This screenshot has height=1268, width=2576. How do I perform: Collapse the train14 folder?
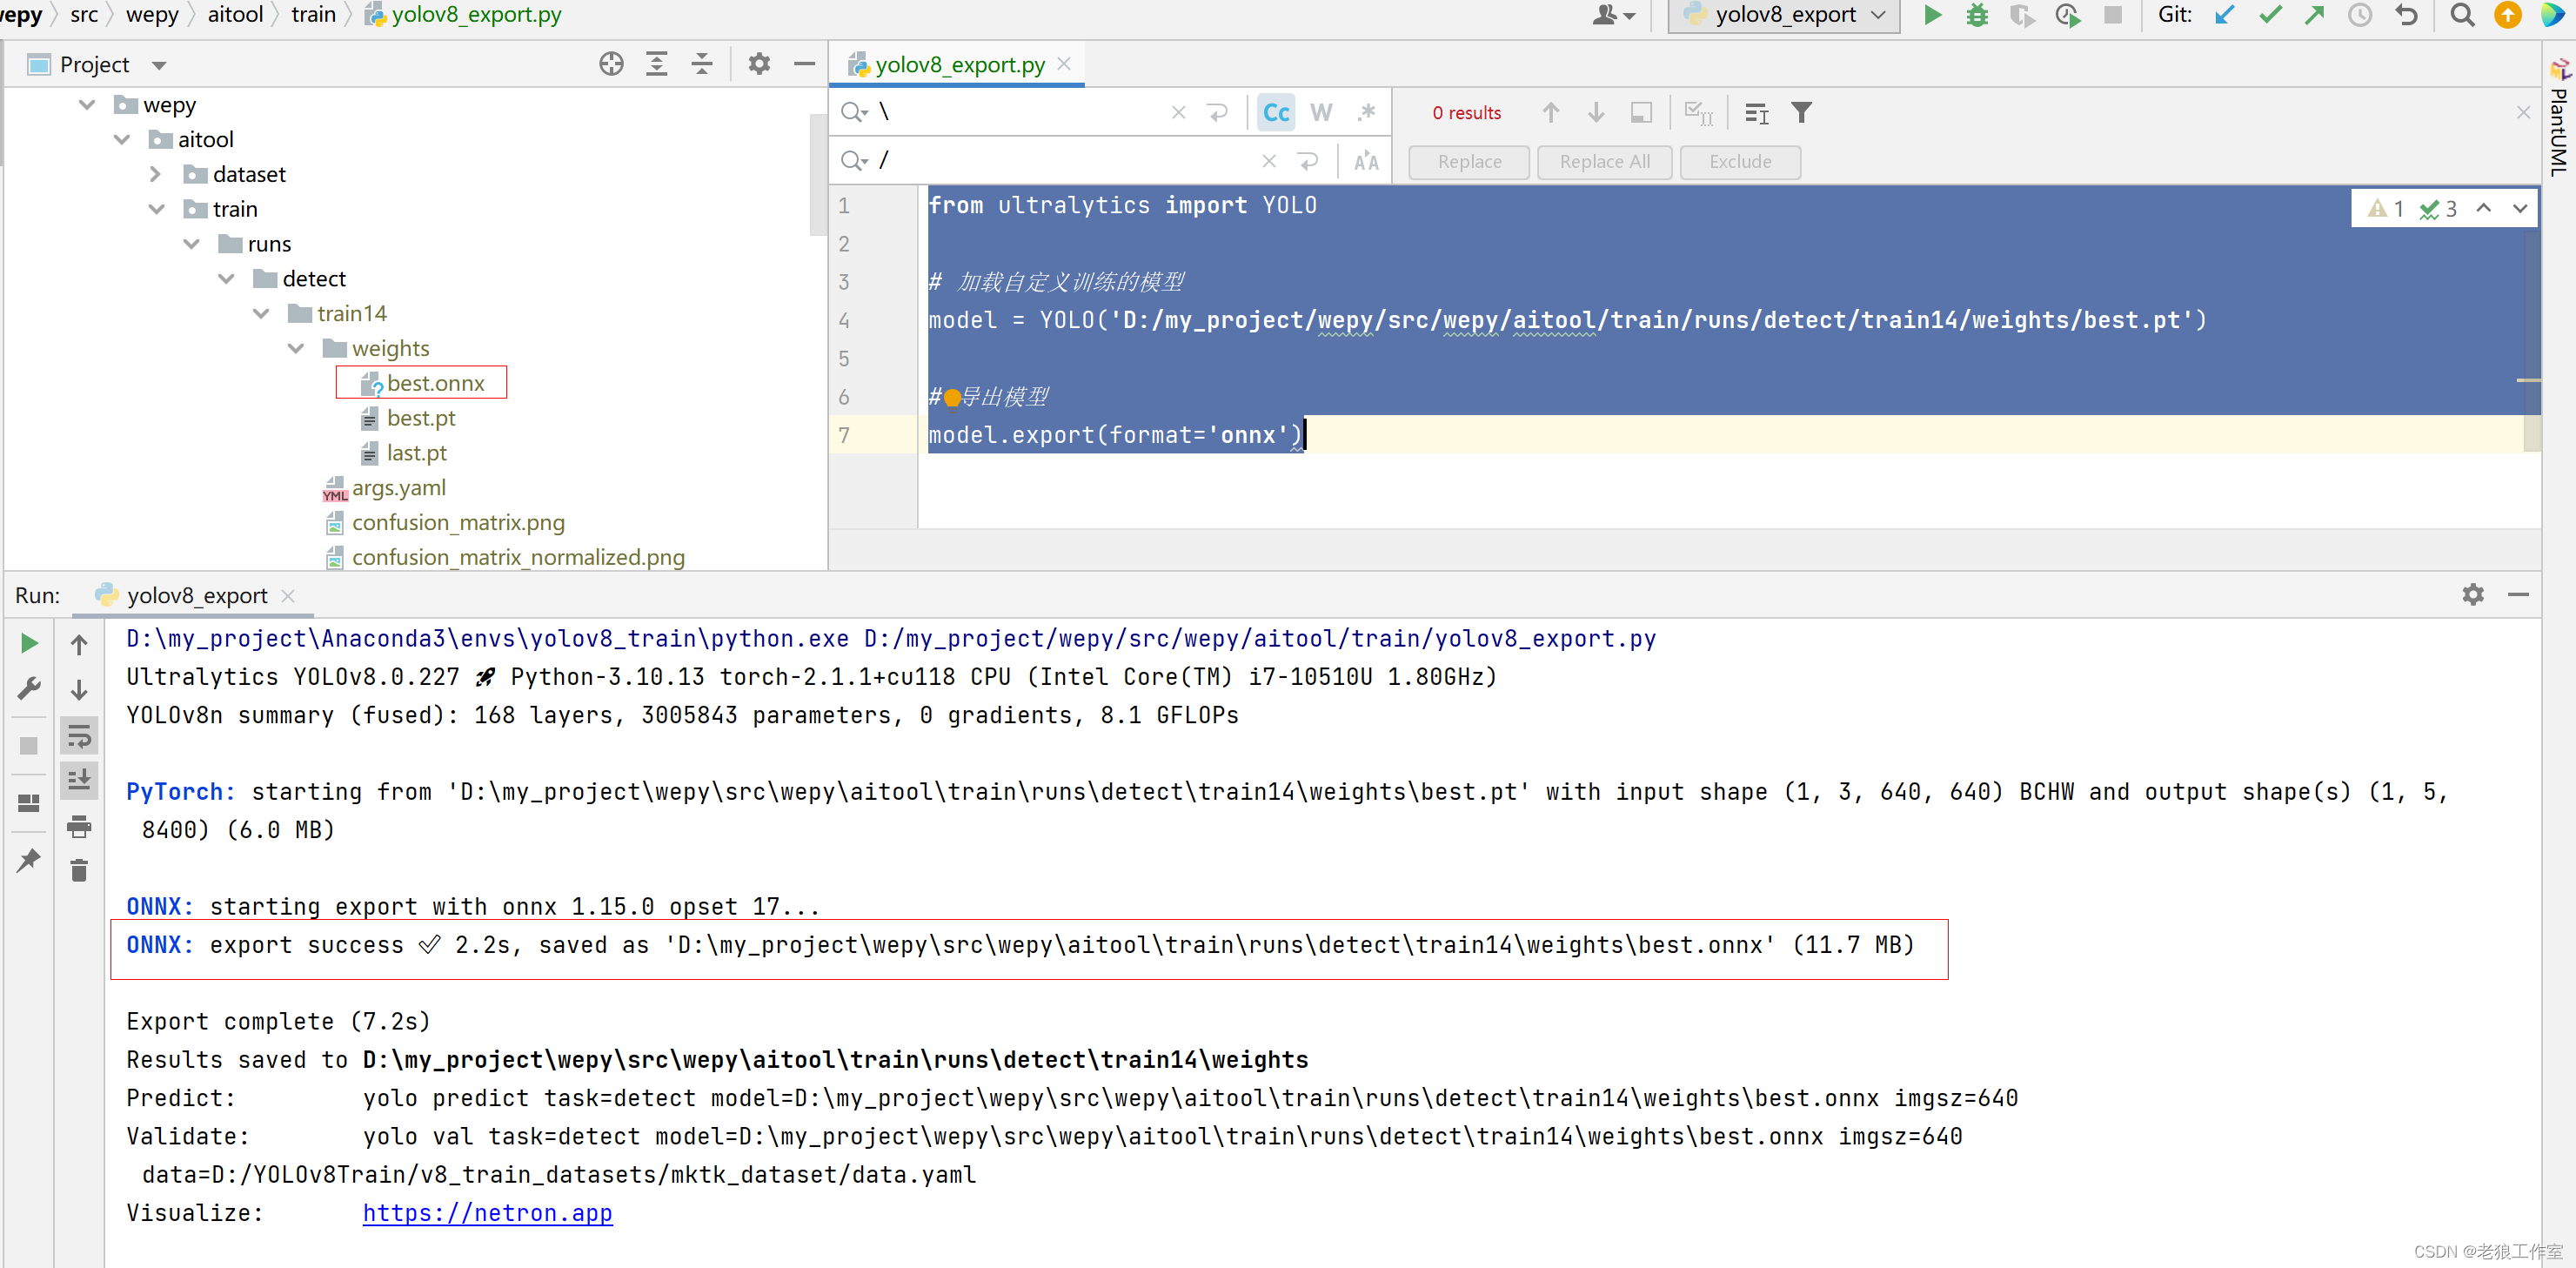pyautogui.click(x=262, y=314)
